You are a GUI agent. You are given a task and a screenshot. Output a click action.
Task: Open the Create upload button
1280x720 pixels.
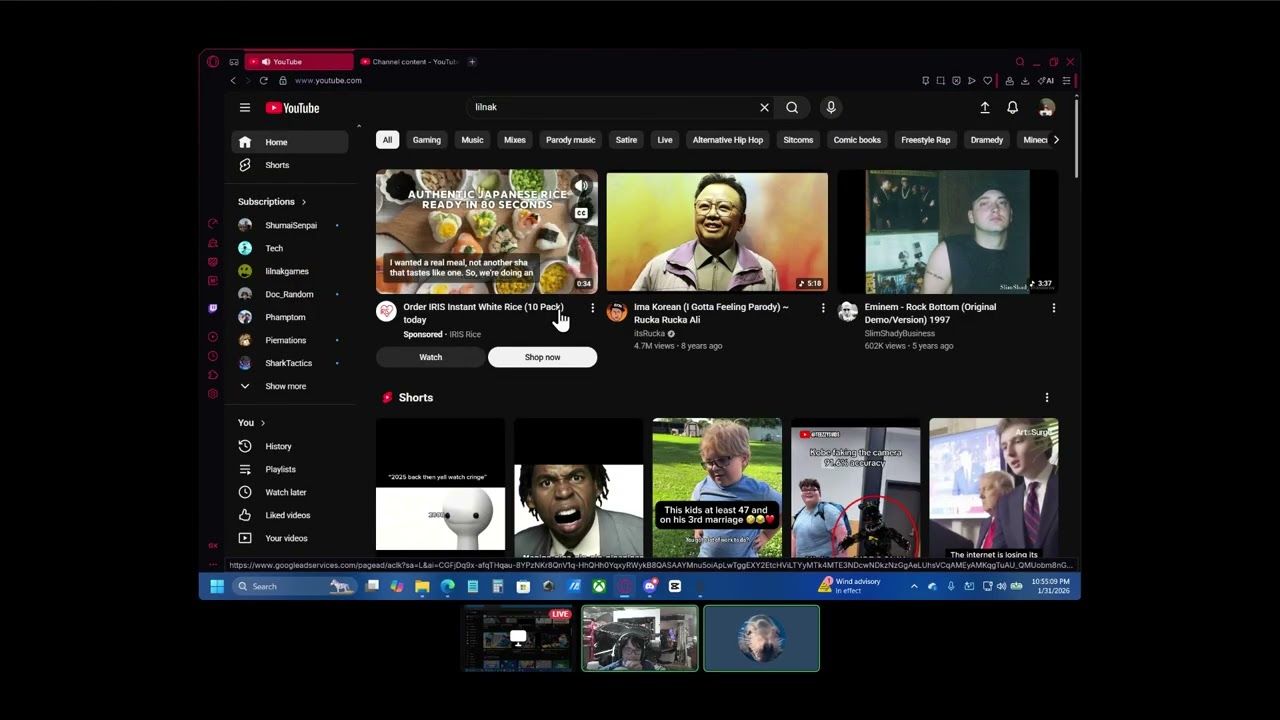pyautogui.click(x=985, y=107)
